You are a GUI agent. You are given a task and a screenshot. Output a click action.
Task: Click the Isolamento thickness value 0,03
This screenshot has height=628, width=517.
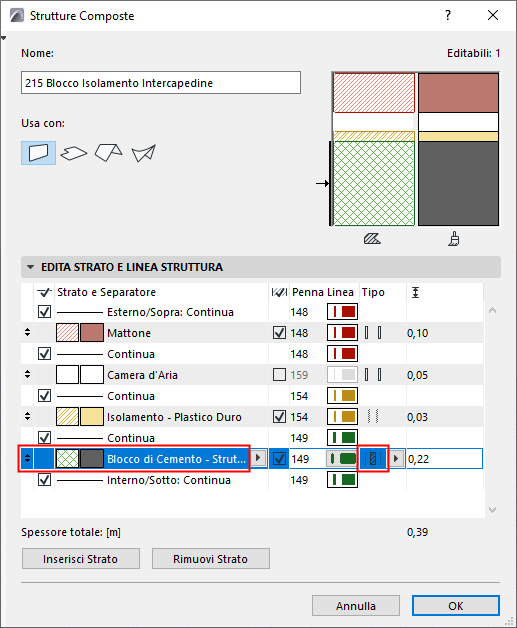(418, 417)
